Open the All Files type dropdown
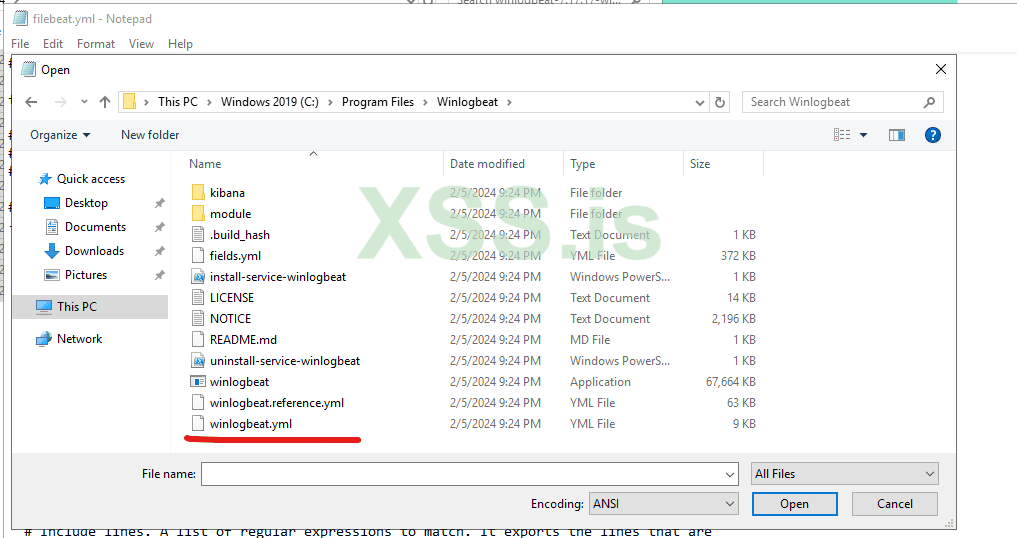This screenshot has width=1017, height=538. (844, 474)
